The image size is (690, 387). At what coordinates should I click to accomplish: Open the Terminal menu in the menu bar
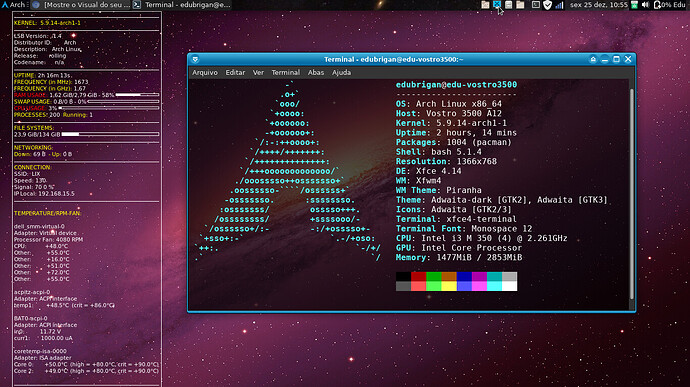[285, 73]
